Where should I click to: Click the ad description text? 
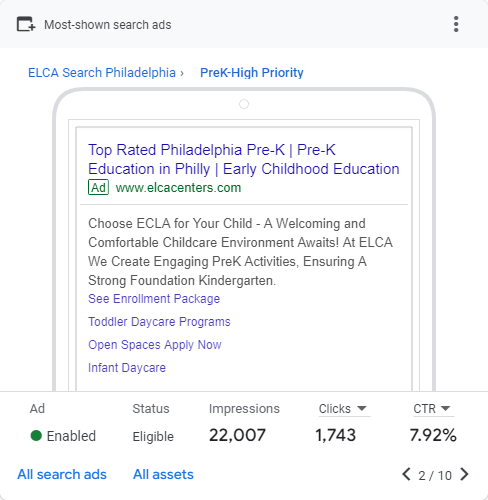pyautogui.click(x=240, y=252)
